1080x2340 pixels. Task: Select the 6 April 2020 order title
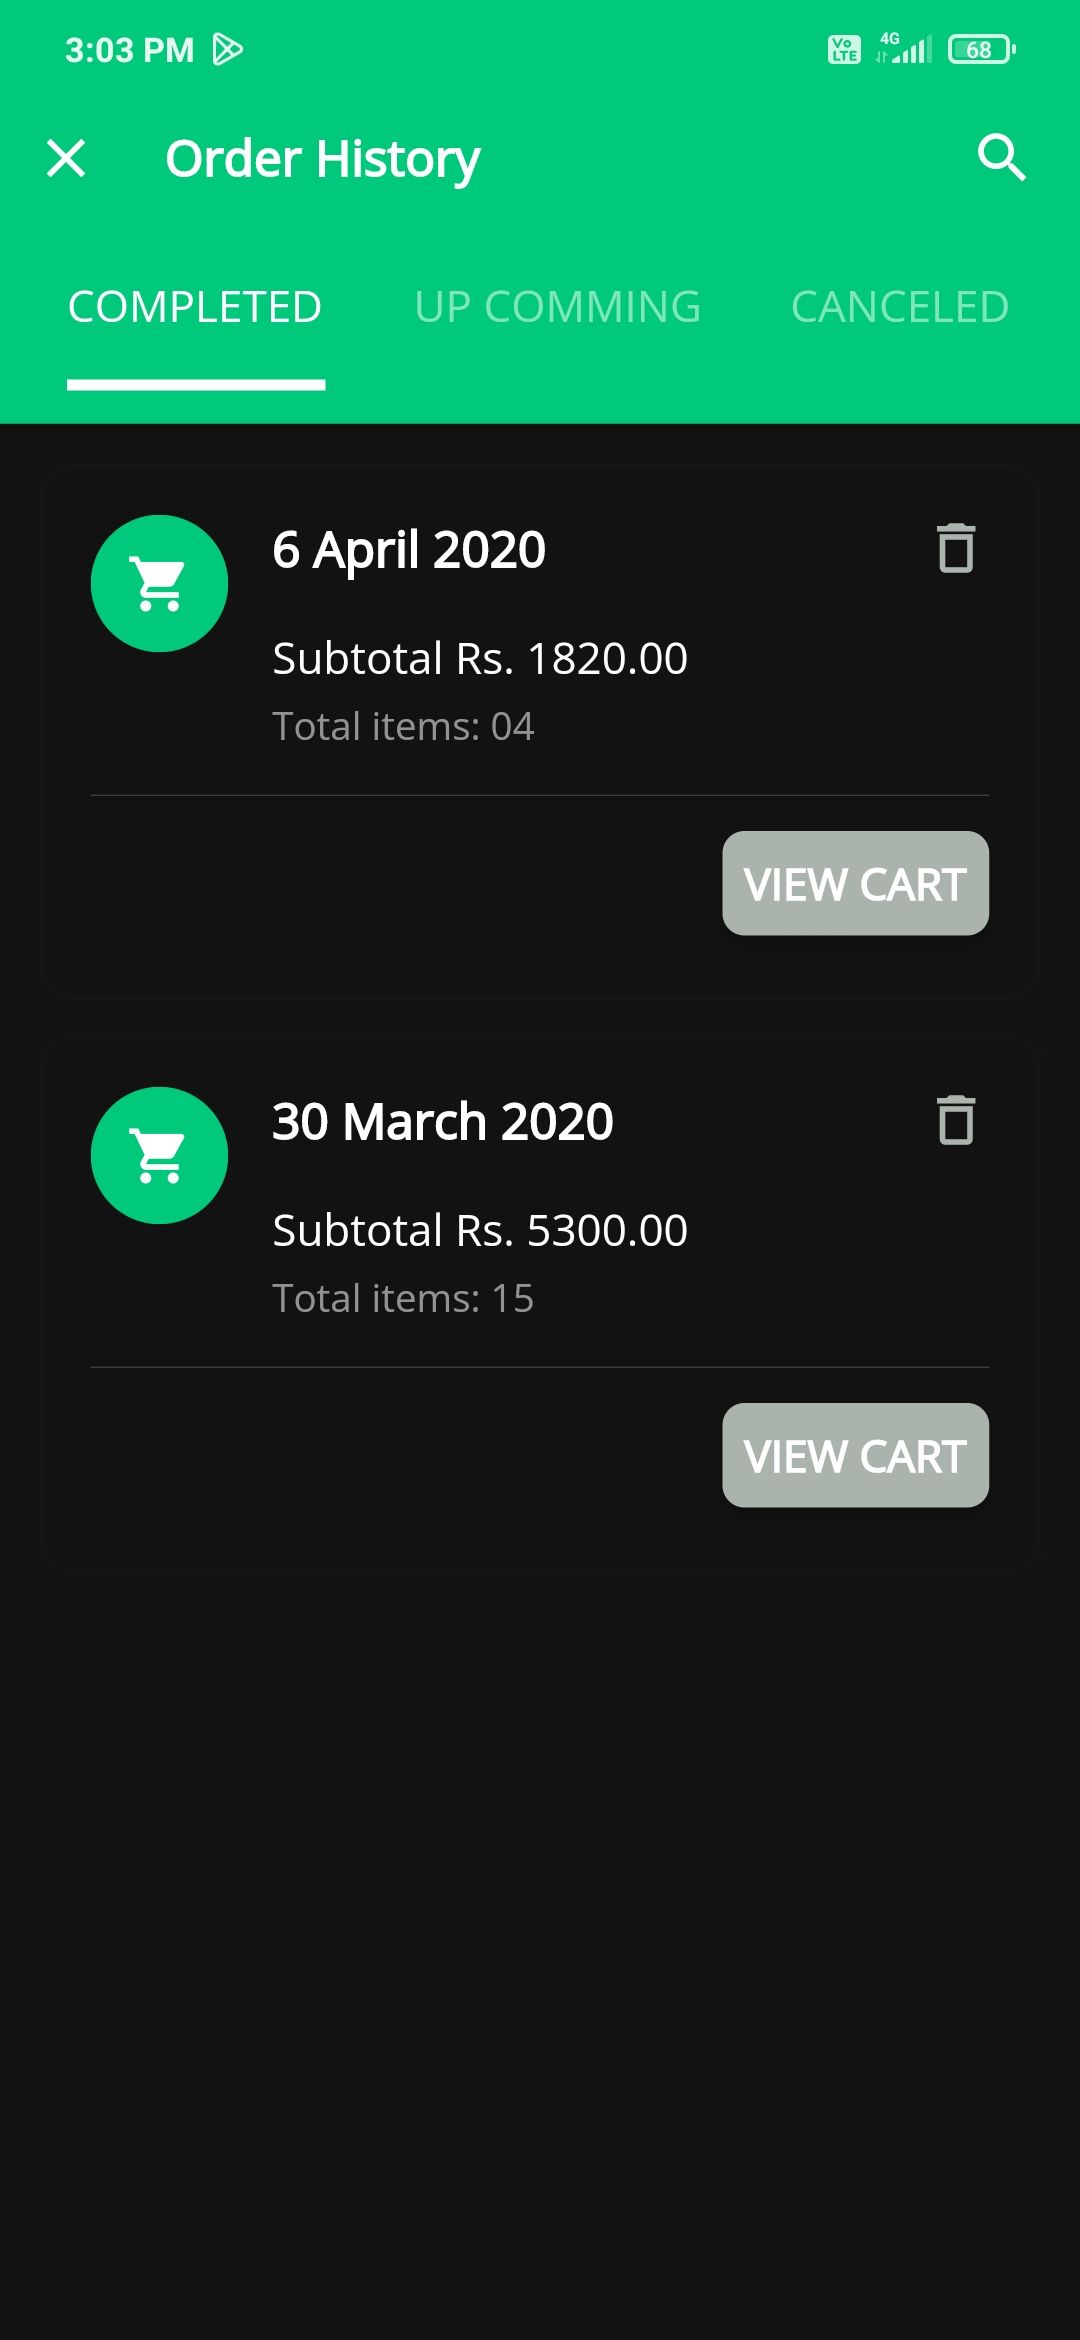click(409, 550)
